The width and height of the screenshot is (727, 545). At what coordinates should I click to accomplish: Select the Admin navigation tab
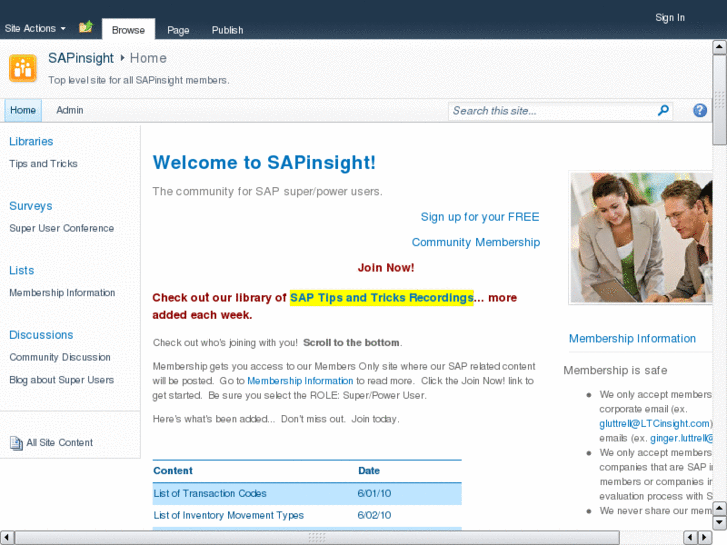pyautogui.click(x=70, y=110)
